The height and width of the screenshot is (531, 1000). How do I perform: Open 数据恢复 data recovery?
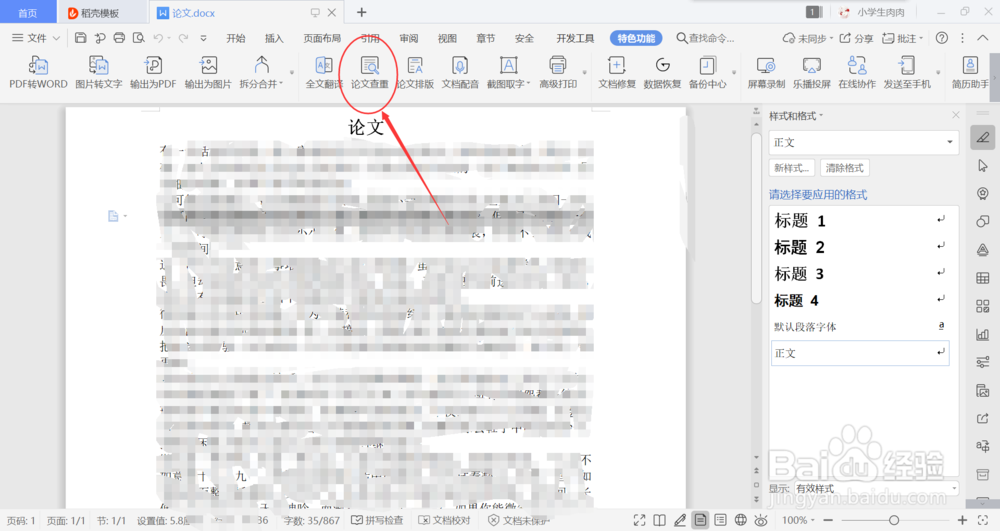tap(662, 73)
